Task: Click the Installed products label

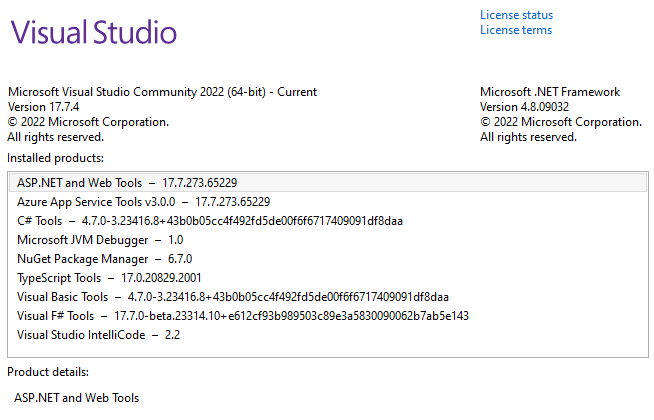Action: (x=55, y=158)
